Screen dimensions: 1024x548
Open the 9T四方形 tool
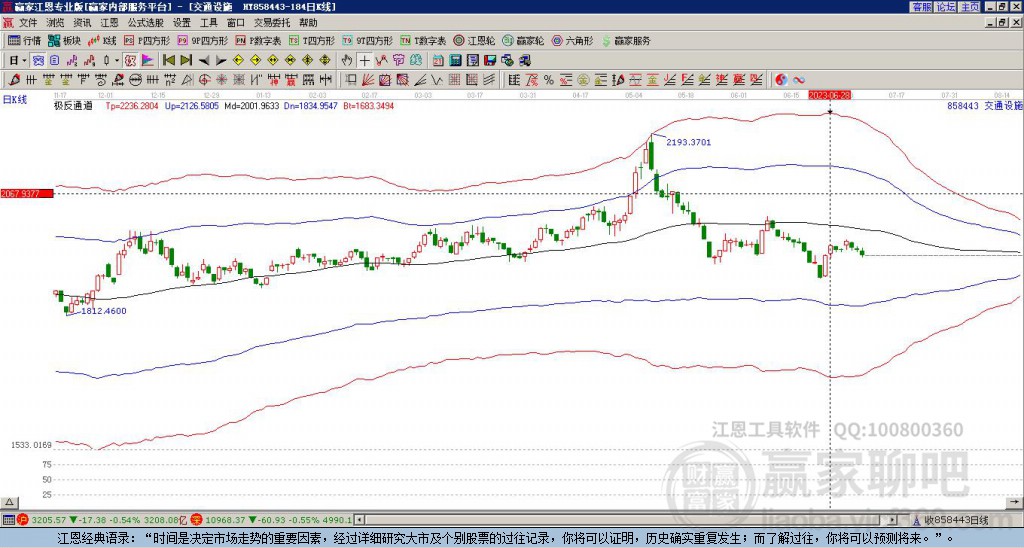tap(368, 40)
